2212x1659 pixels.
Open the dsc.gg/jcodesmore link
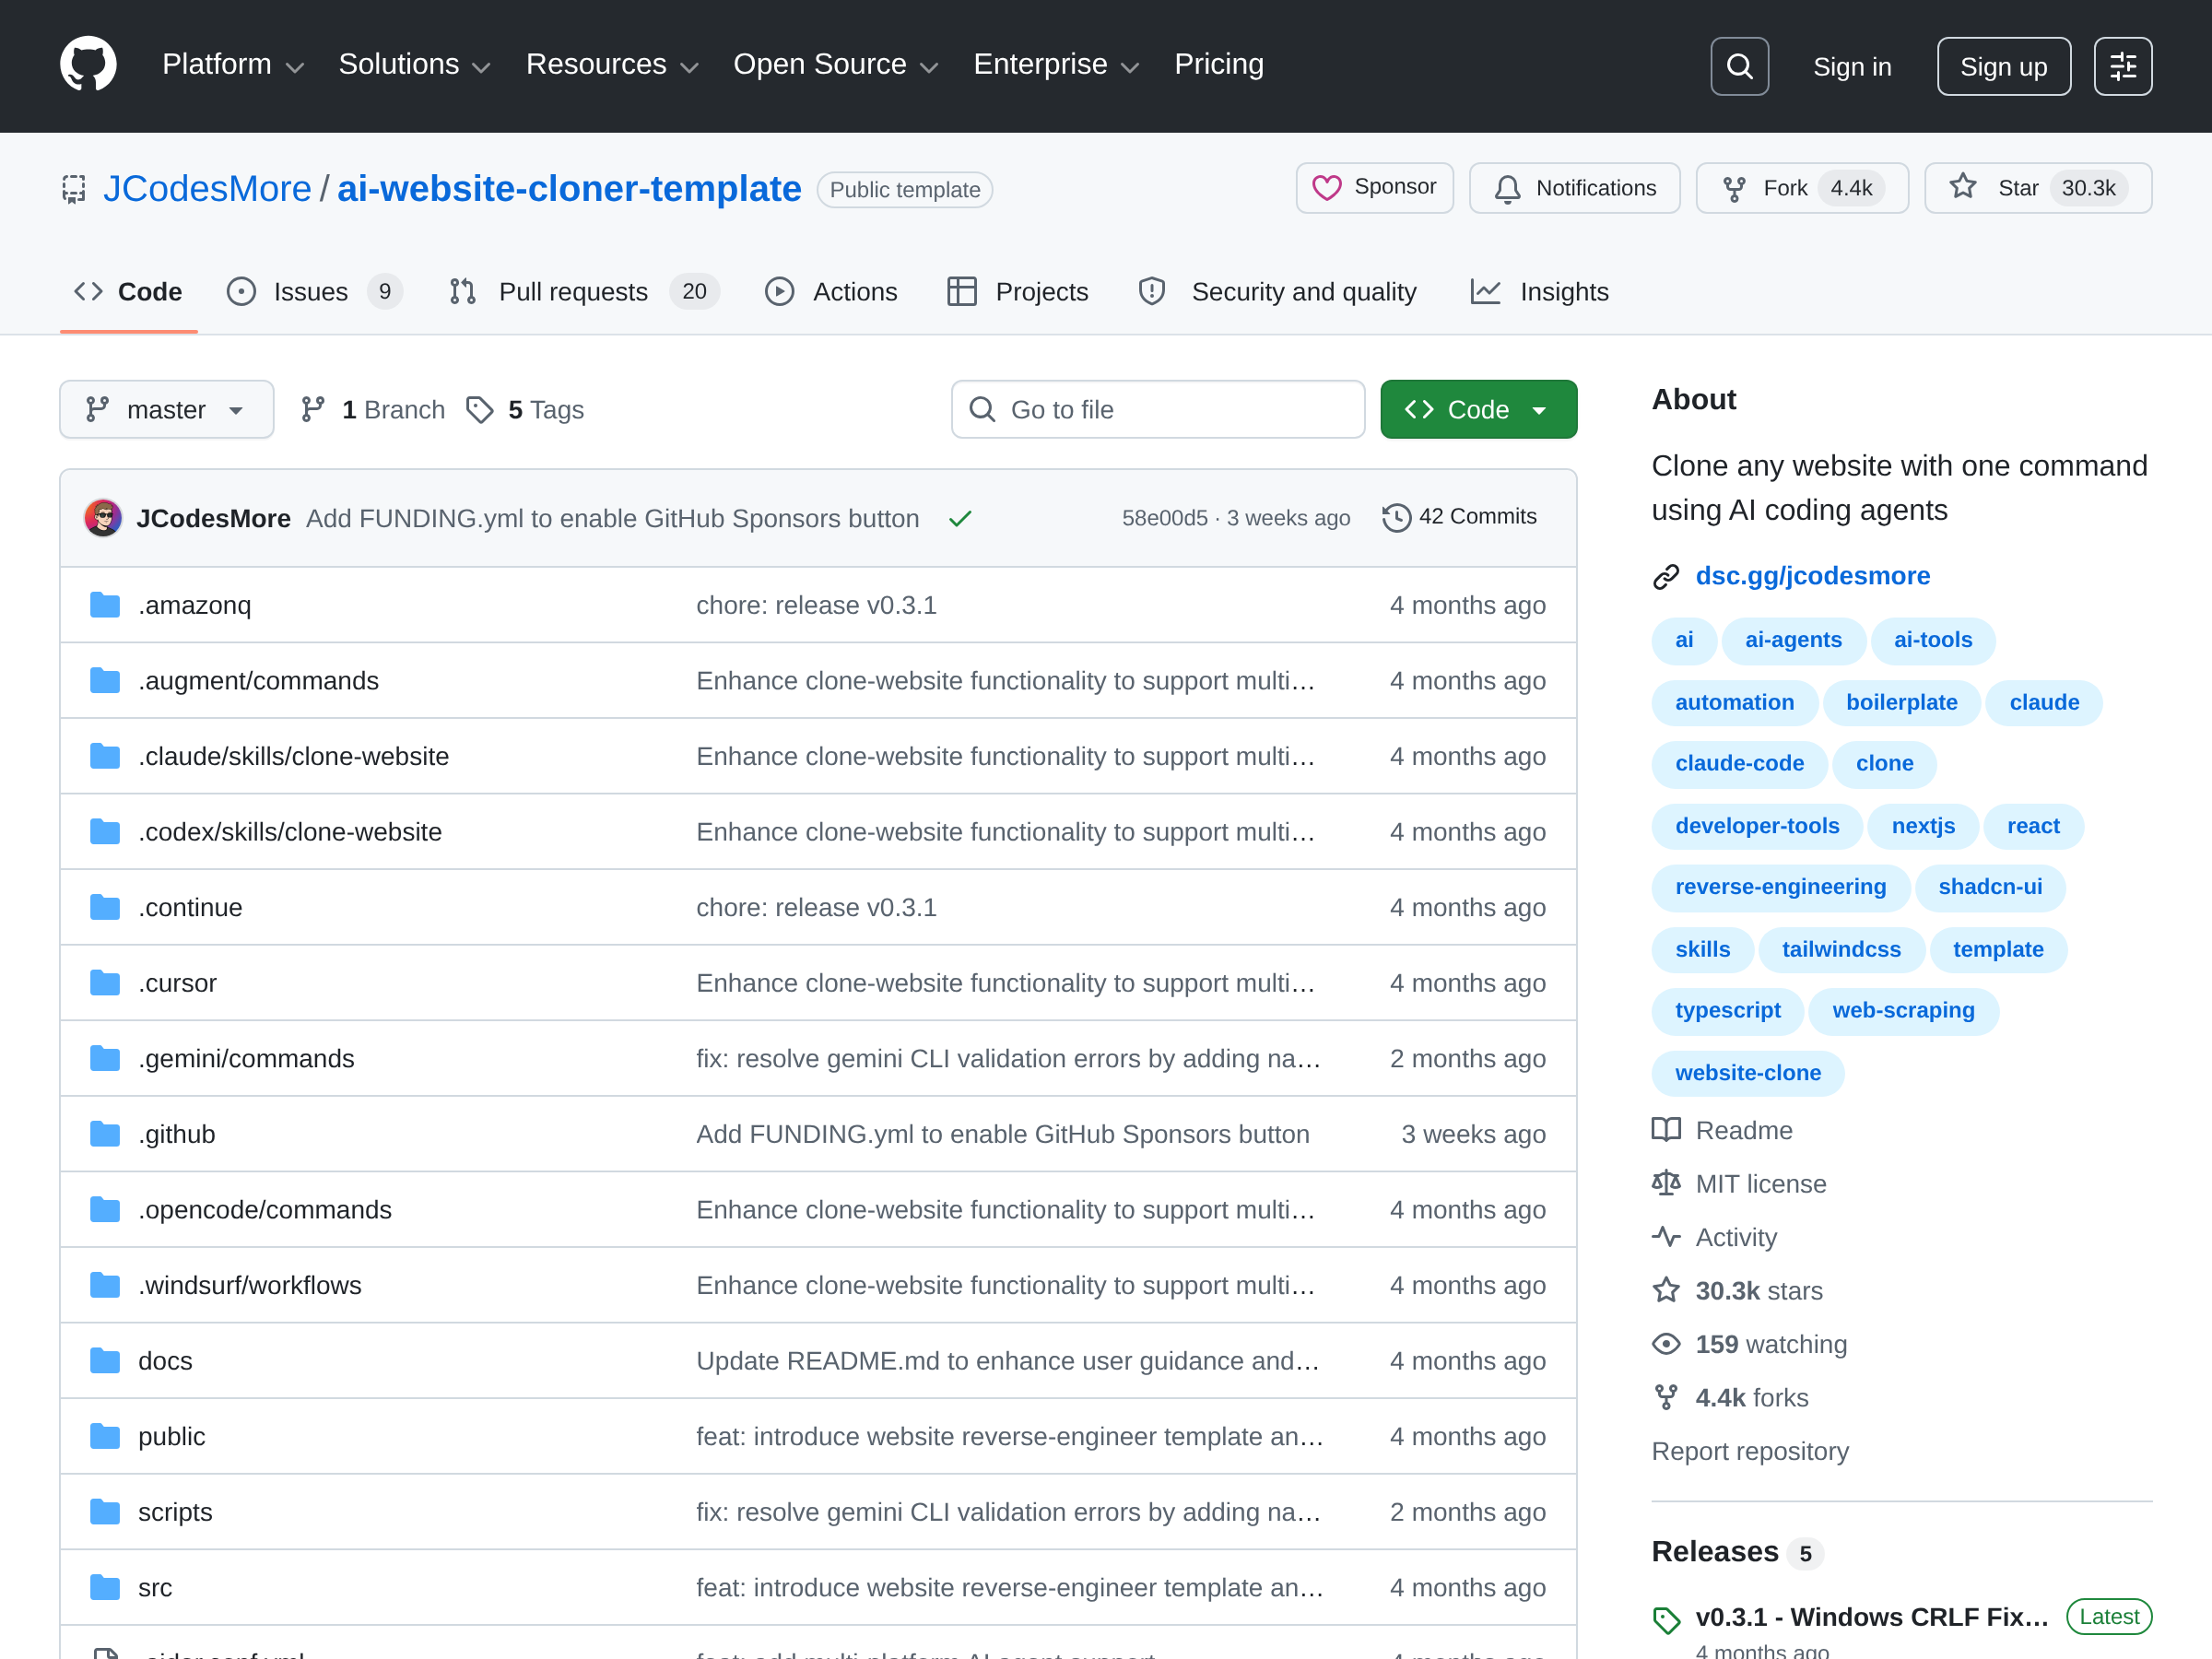[1812, 576]
